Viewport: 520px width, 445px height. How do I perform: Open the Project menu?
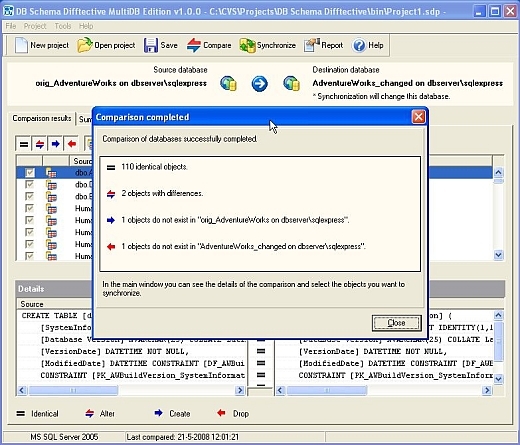(x=35, y=26)
